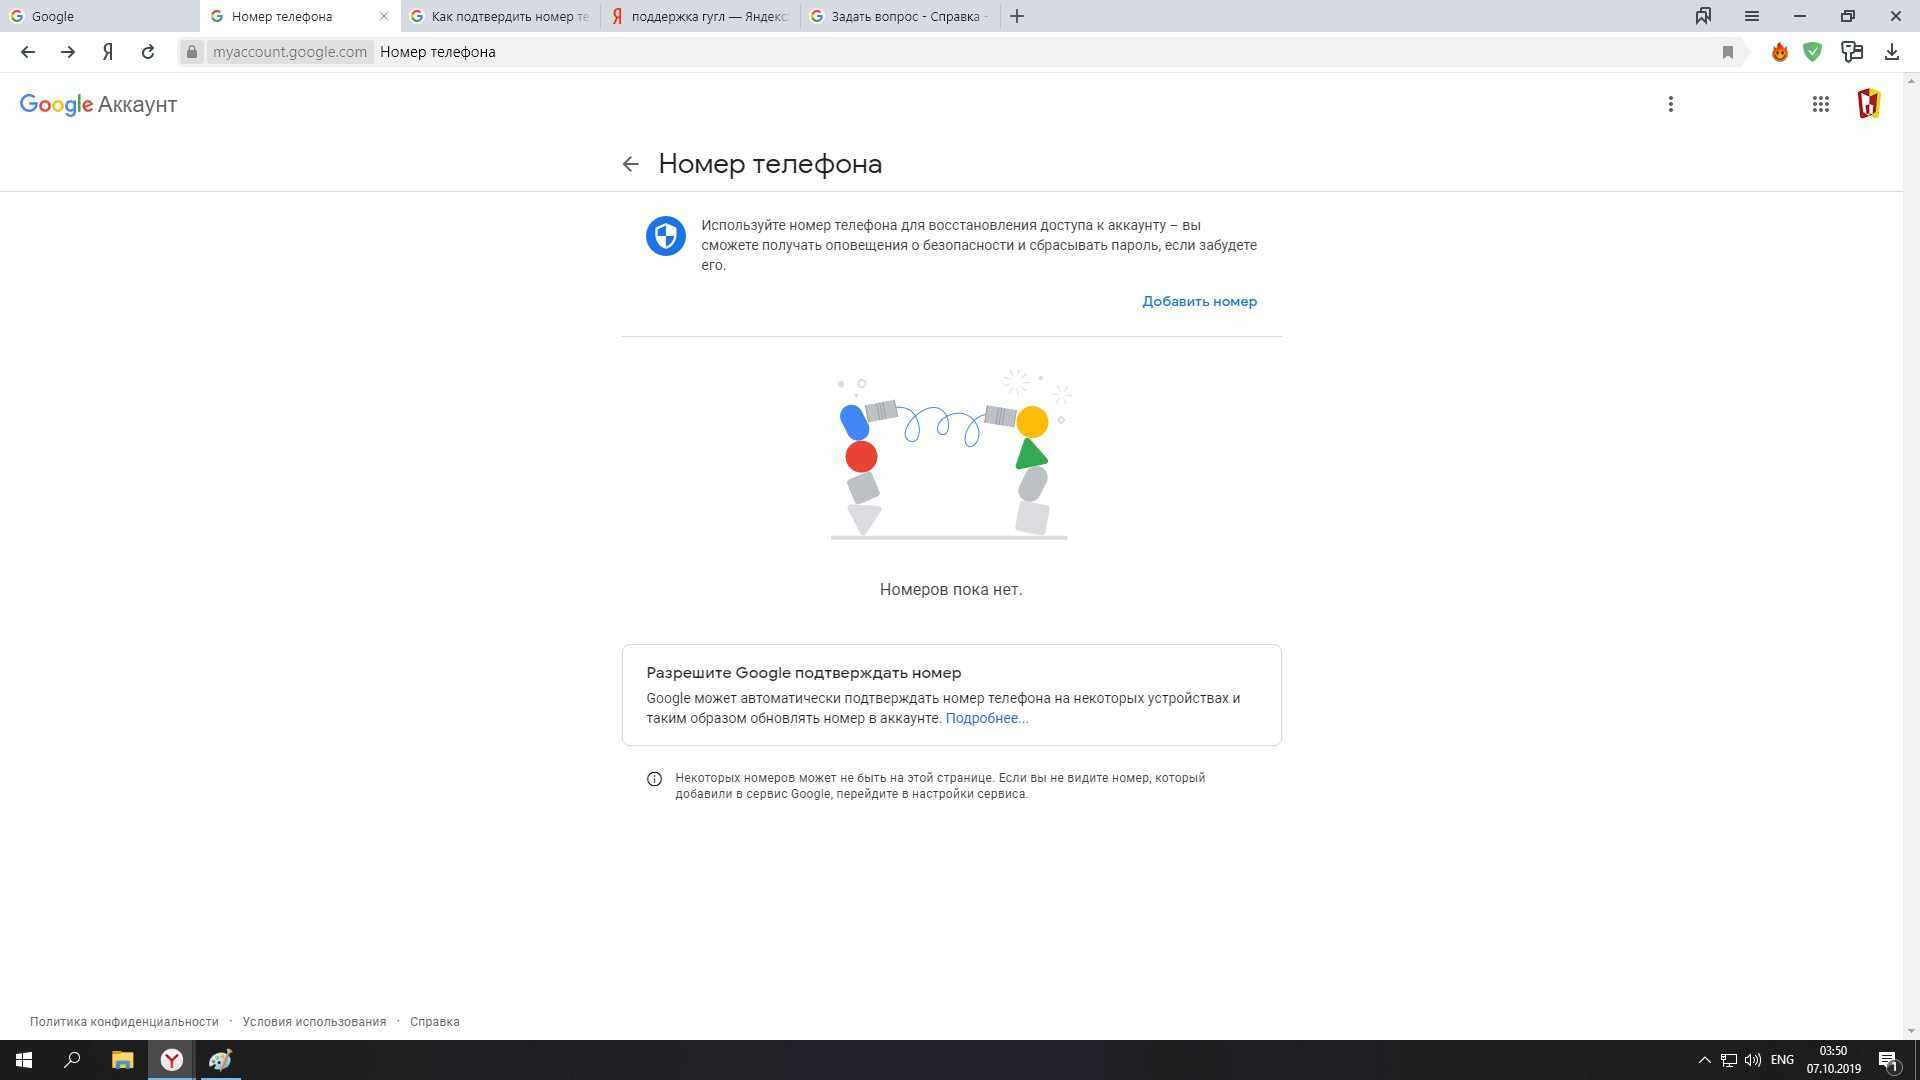Switch the ENG input language
The width and height of the screenshot is (1920, 1080).
pos(1782,1060)
